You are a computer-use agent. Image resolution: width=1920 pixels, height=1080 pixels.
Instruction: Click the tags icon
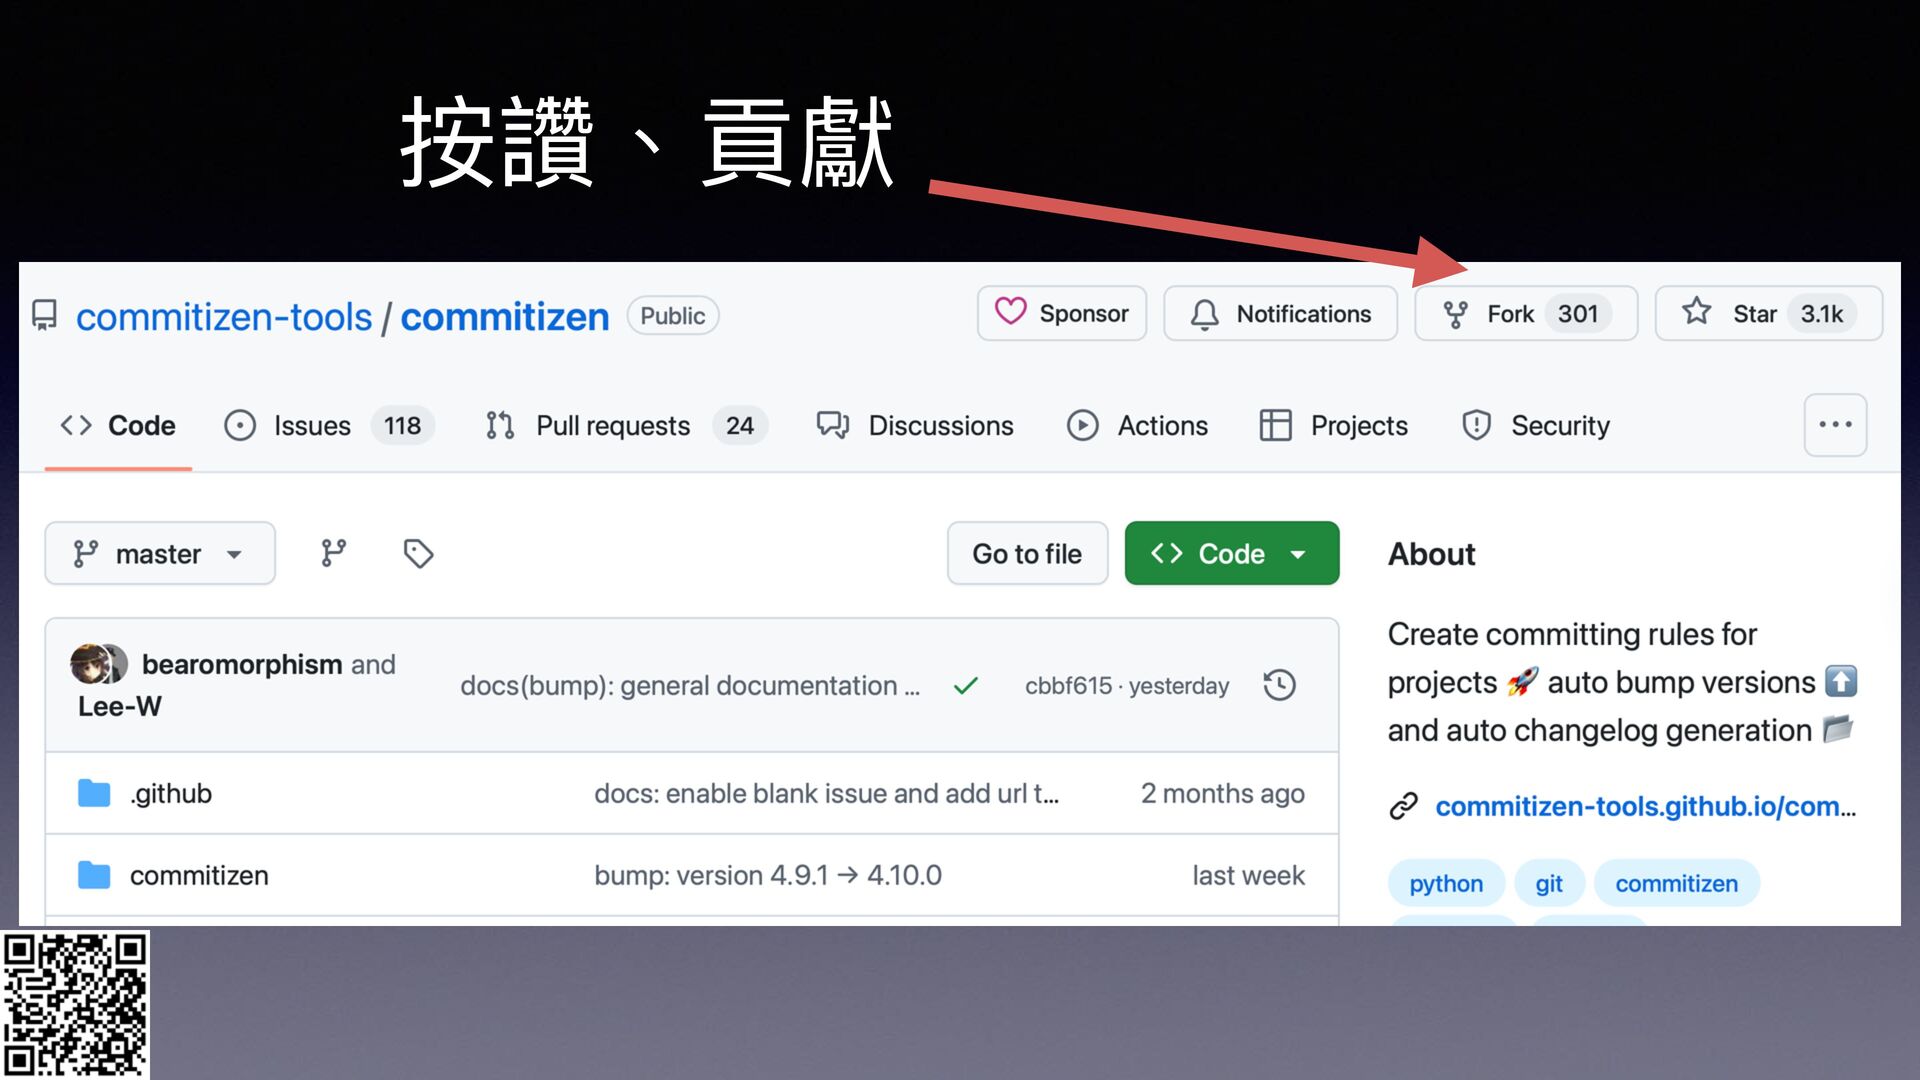418,553
